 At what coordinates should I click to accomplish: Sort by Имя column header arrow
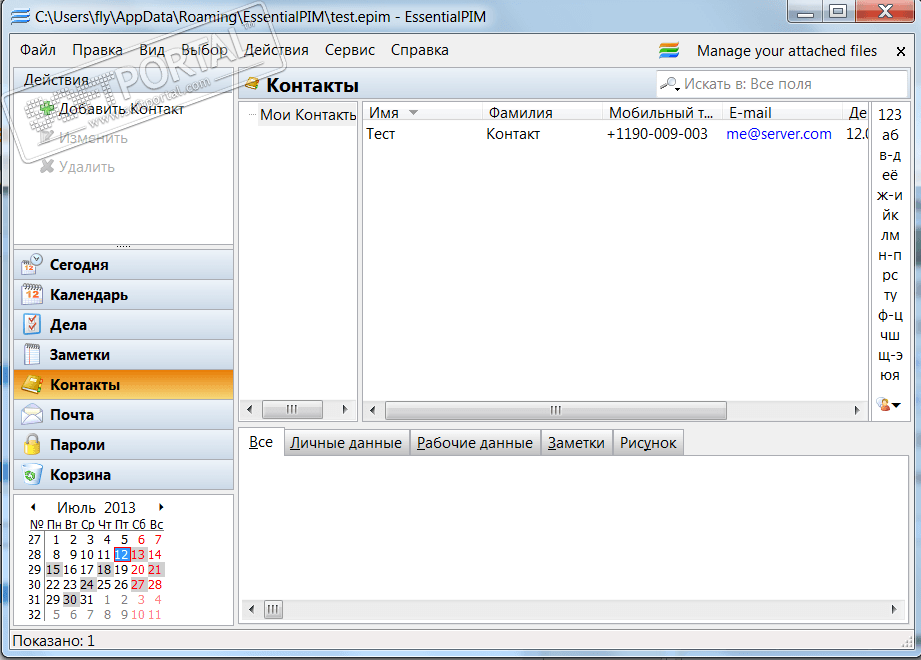414,113
